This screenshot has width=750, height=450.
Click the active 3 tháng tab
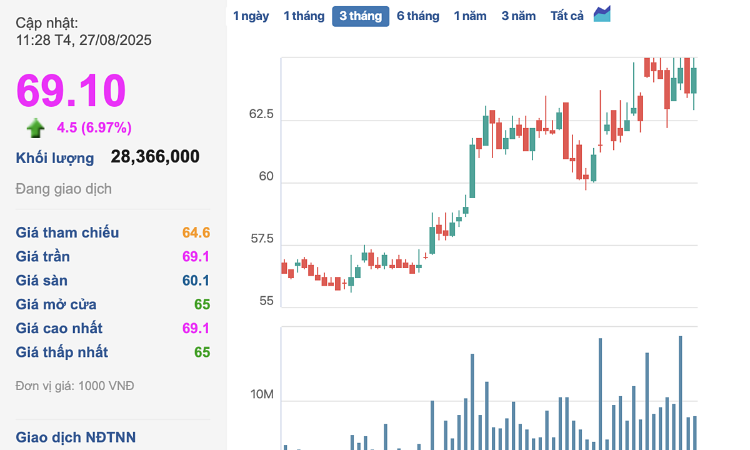360,16
